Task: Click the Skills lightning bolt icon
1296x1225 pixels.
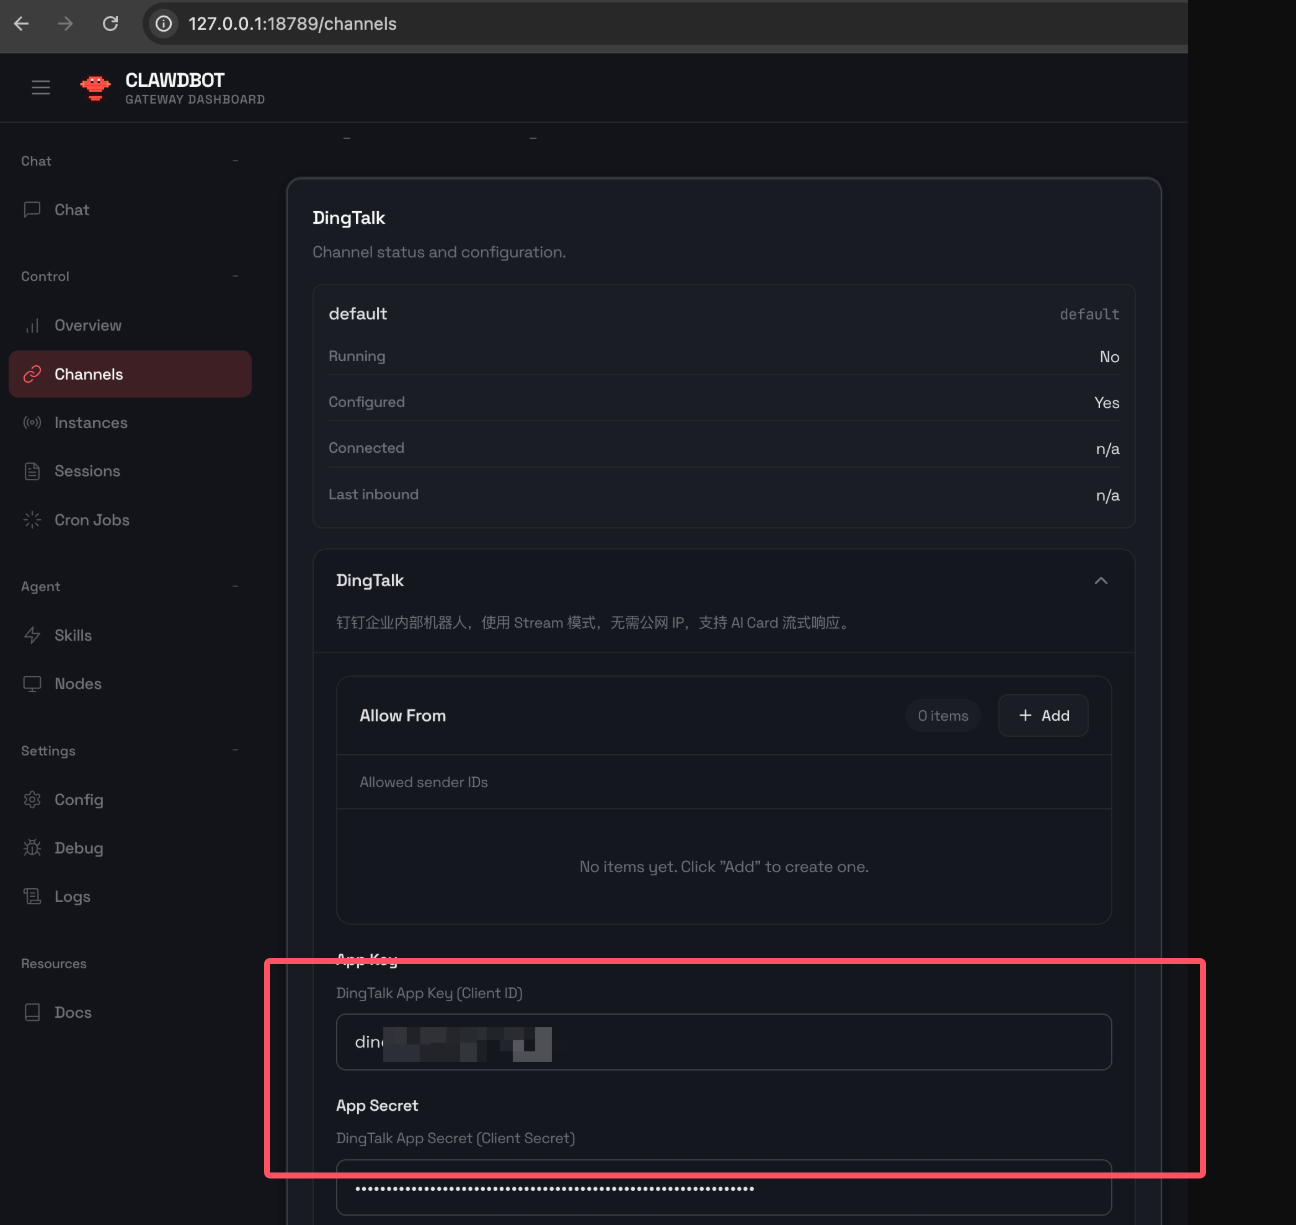Action: click(x=32, y=635)
